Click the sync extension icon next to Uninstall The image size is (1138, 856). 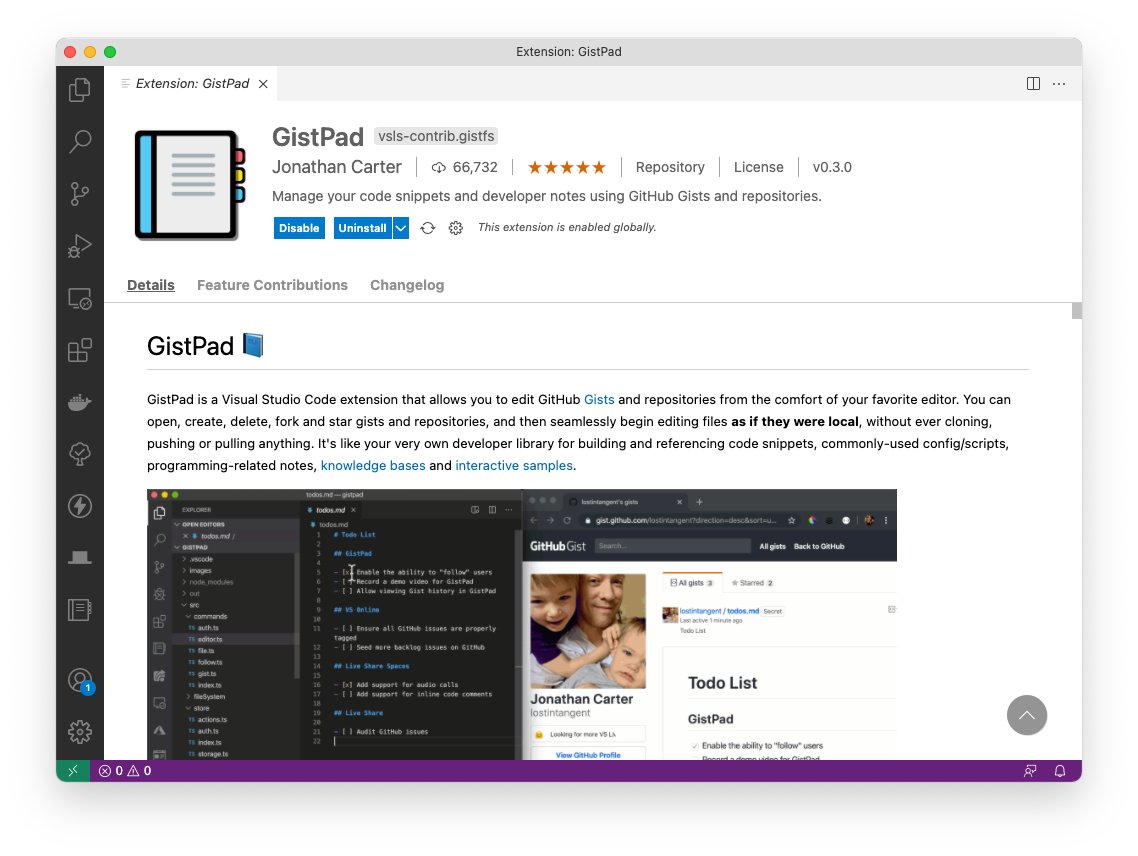pyautogui.click(x=427, y=228)
